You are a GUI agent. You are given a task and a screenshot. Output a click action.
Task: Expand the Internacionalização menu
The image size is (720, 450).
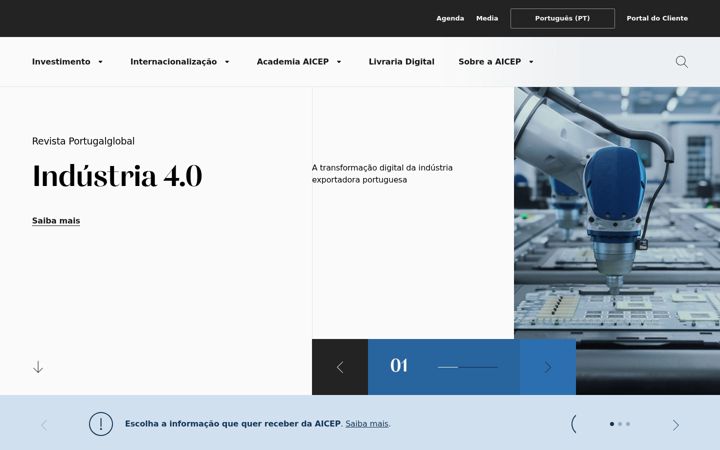[x=180, y=62]
